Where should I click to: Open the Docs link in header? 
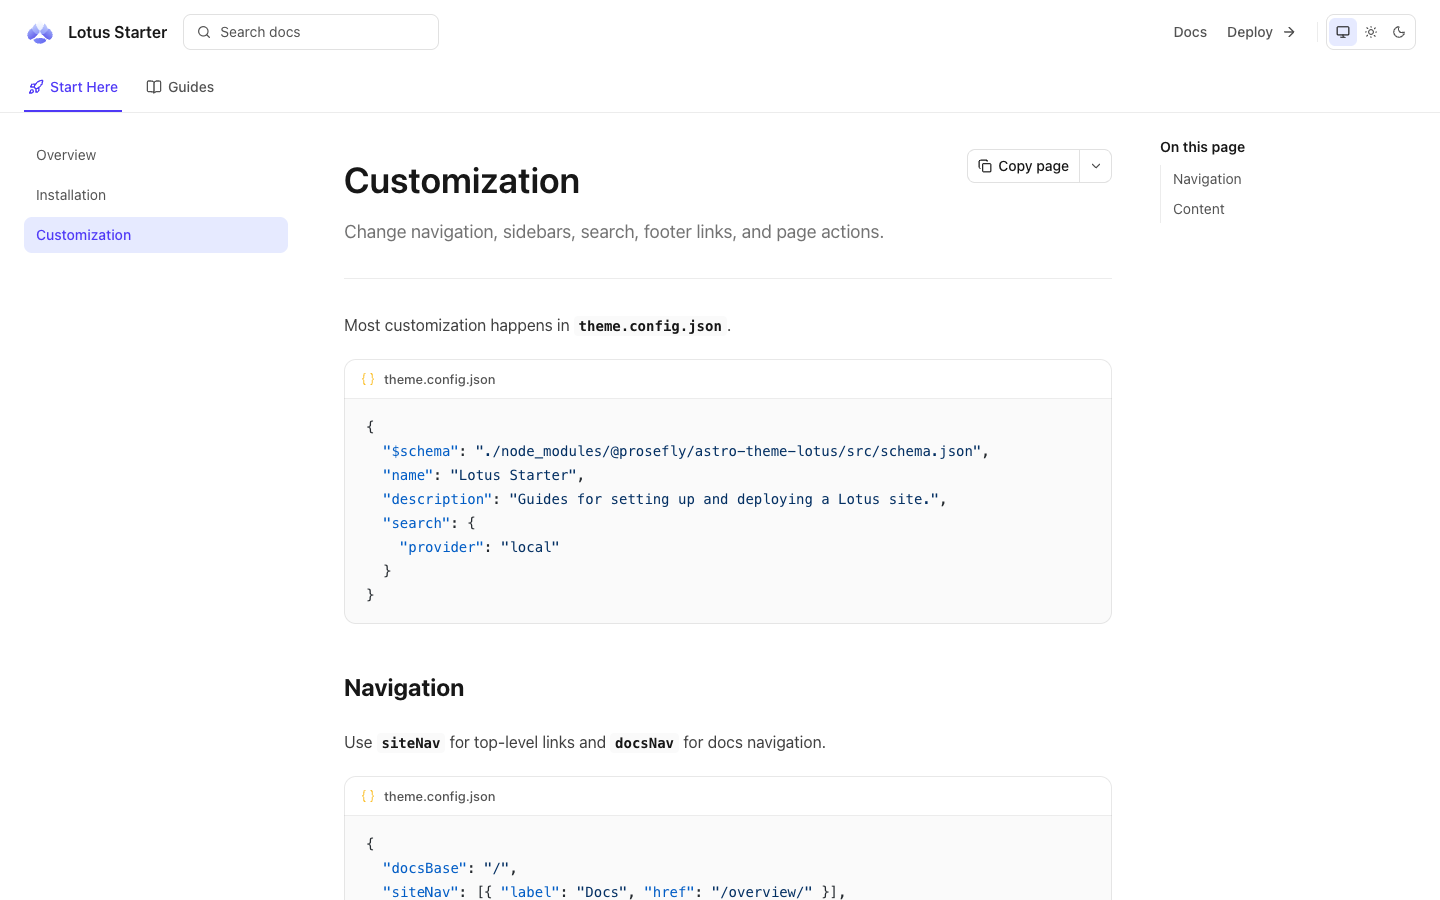(x=1190, y=32)
